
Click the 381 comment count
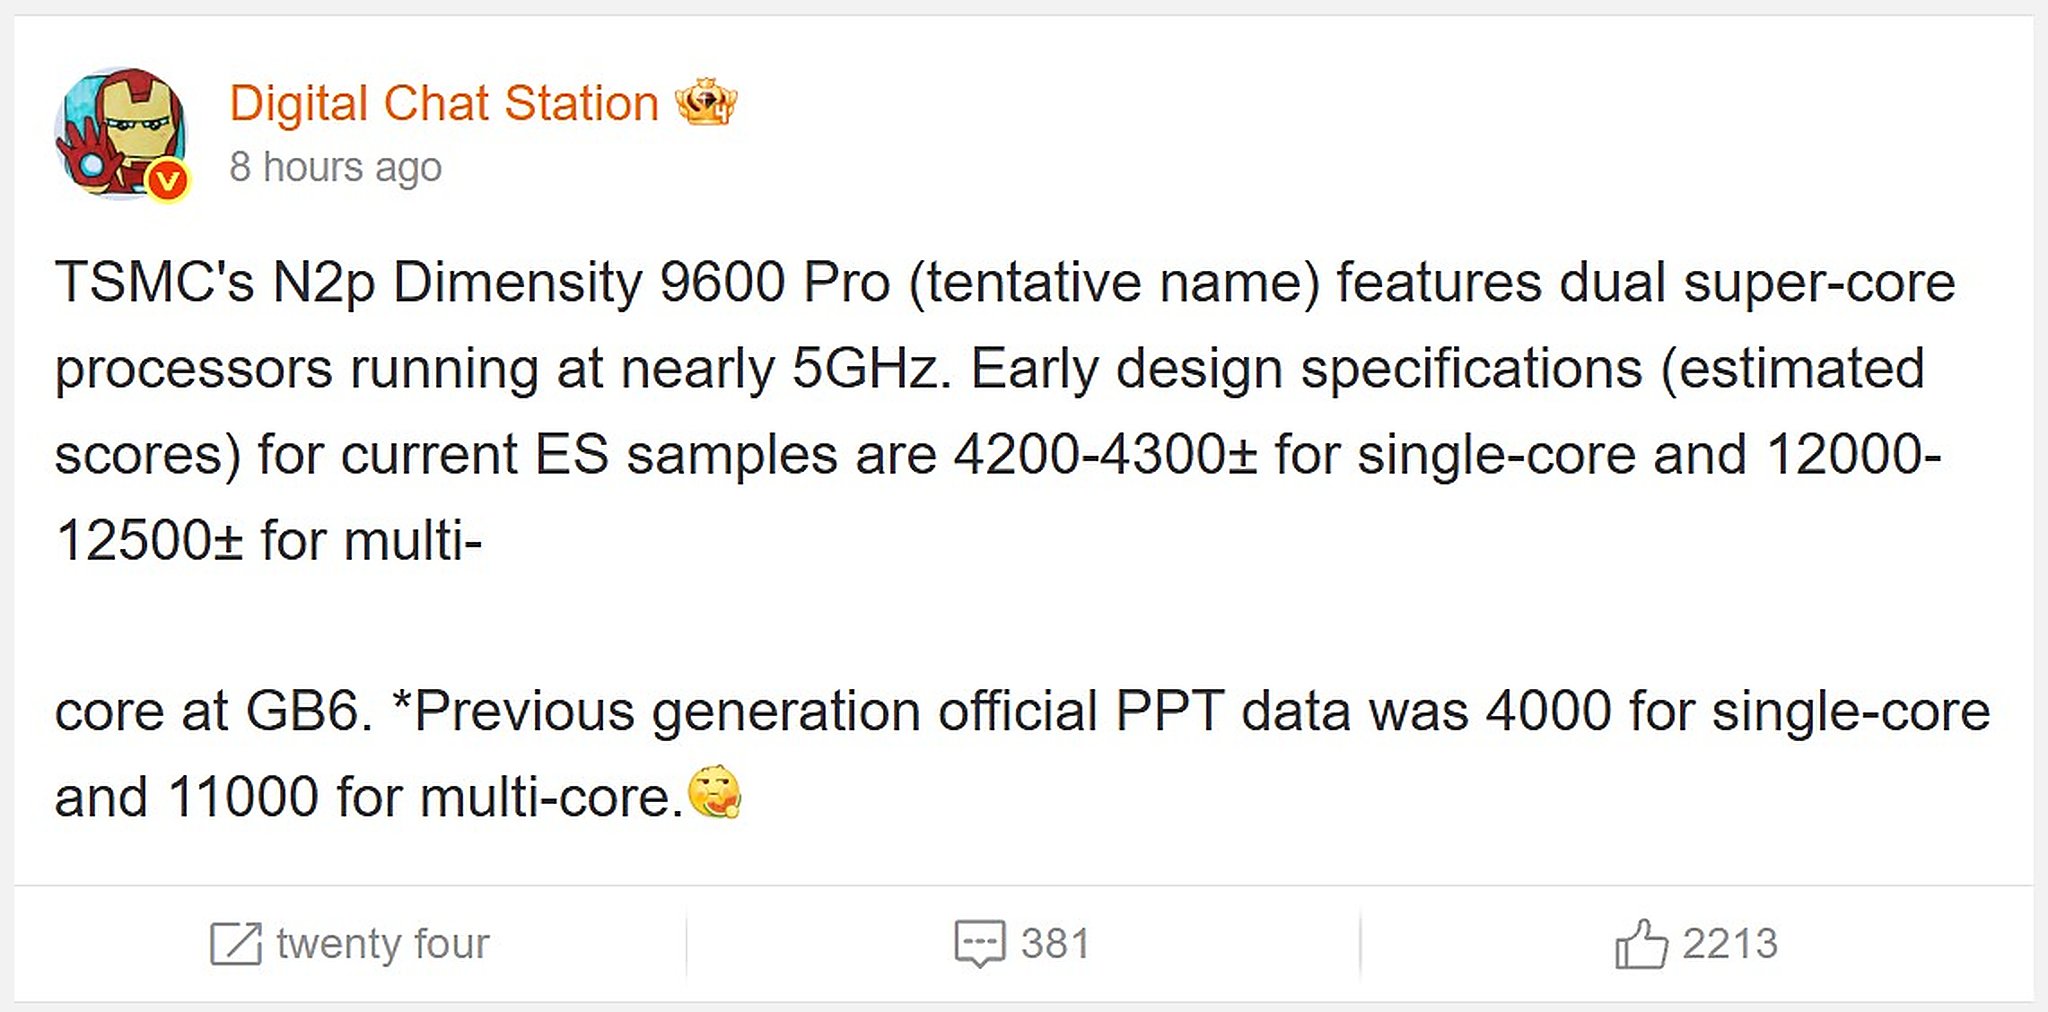coord(1055,944)
